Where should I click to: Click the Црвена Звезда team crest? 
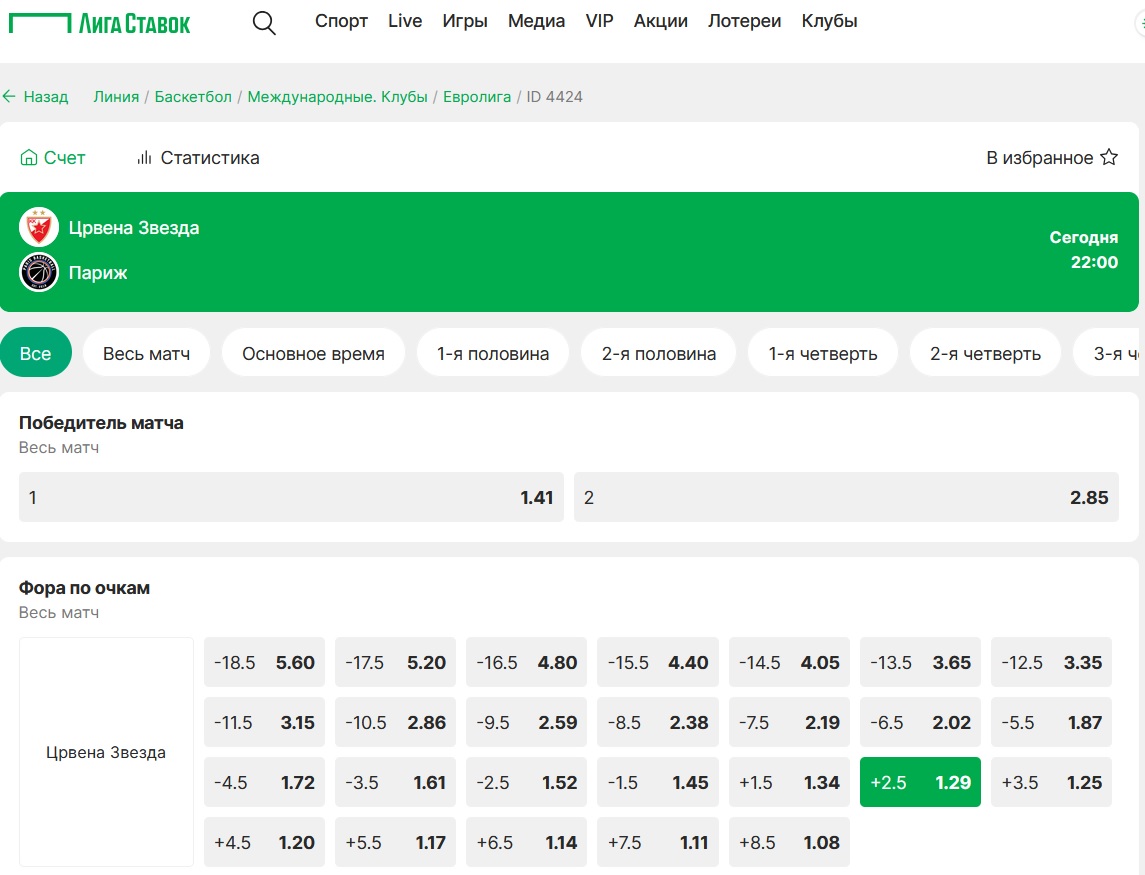coord(39,228)
